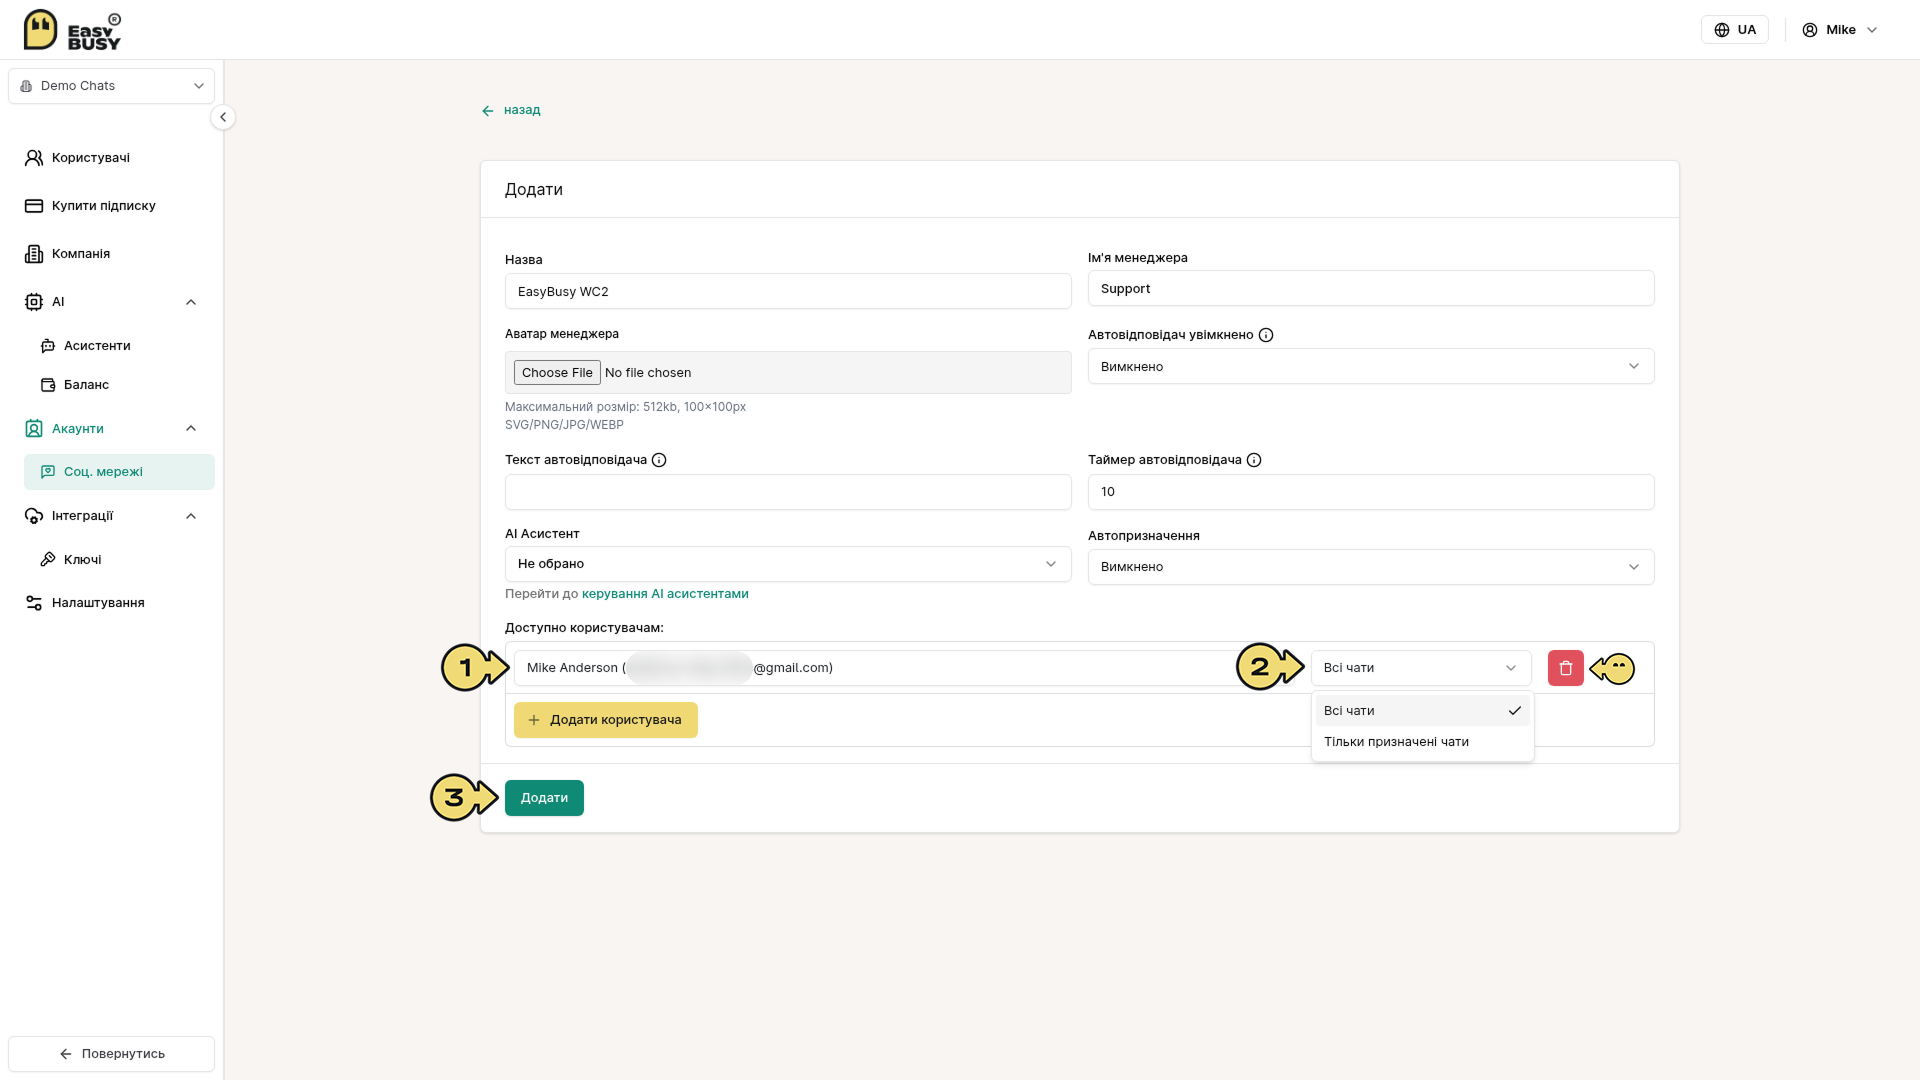
Task: Focus the Назва input field
Action: click(788, 292)
